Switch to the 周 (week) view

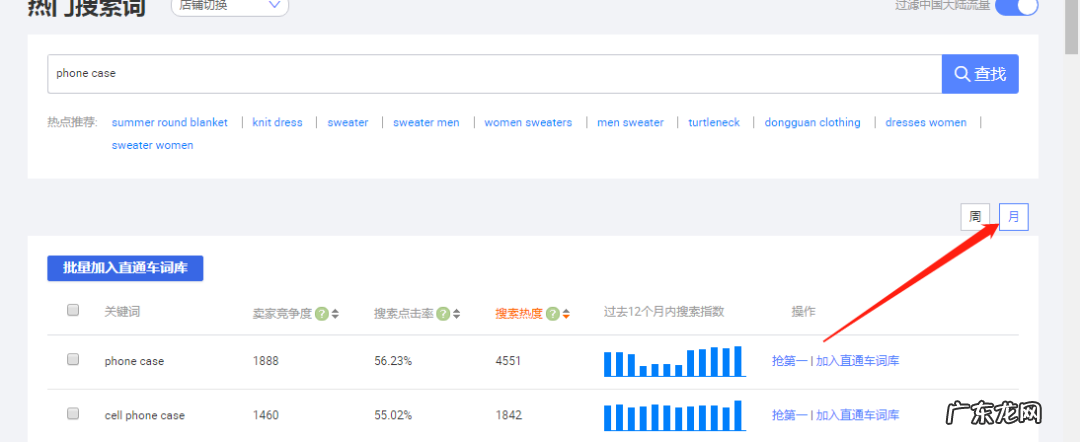(x=975, y=217)
